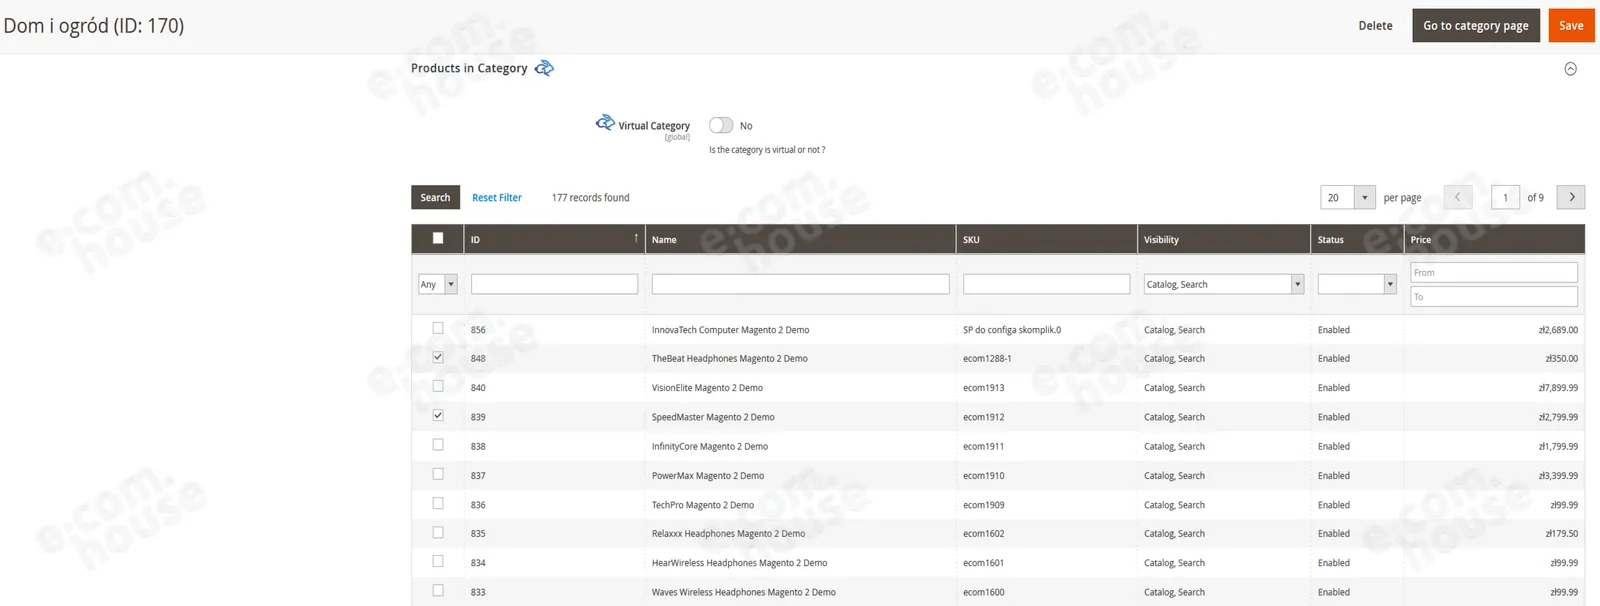Click the SKU filter input field
Screen dimensions: 1600x606
click(1046, 284)
